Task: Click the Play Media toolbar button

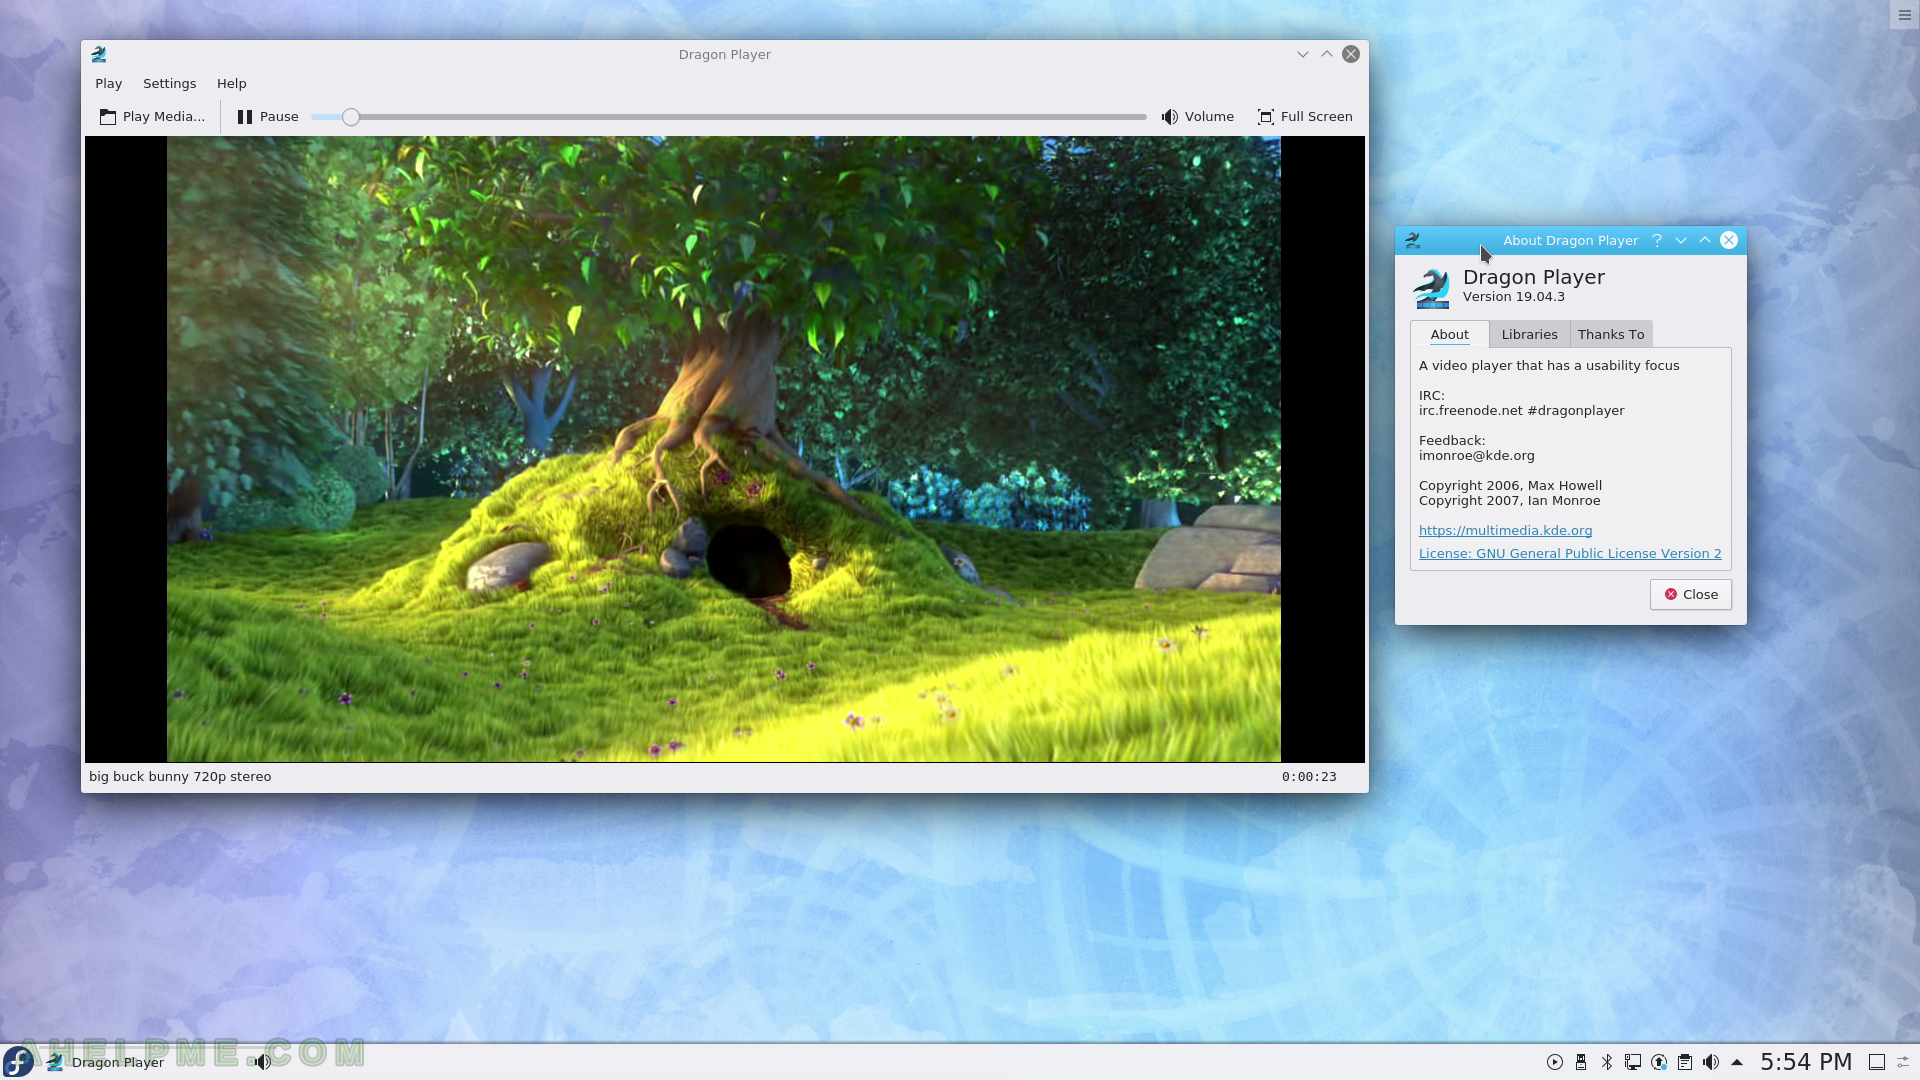Action: [x=152, y=117]
